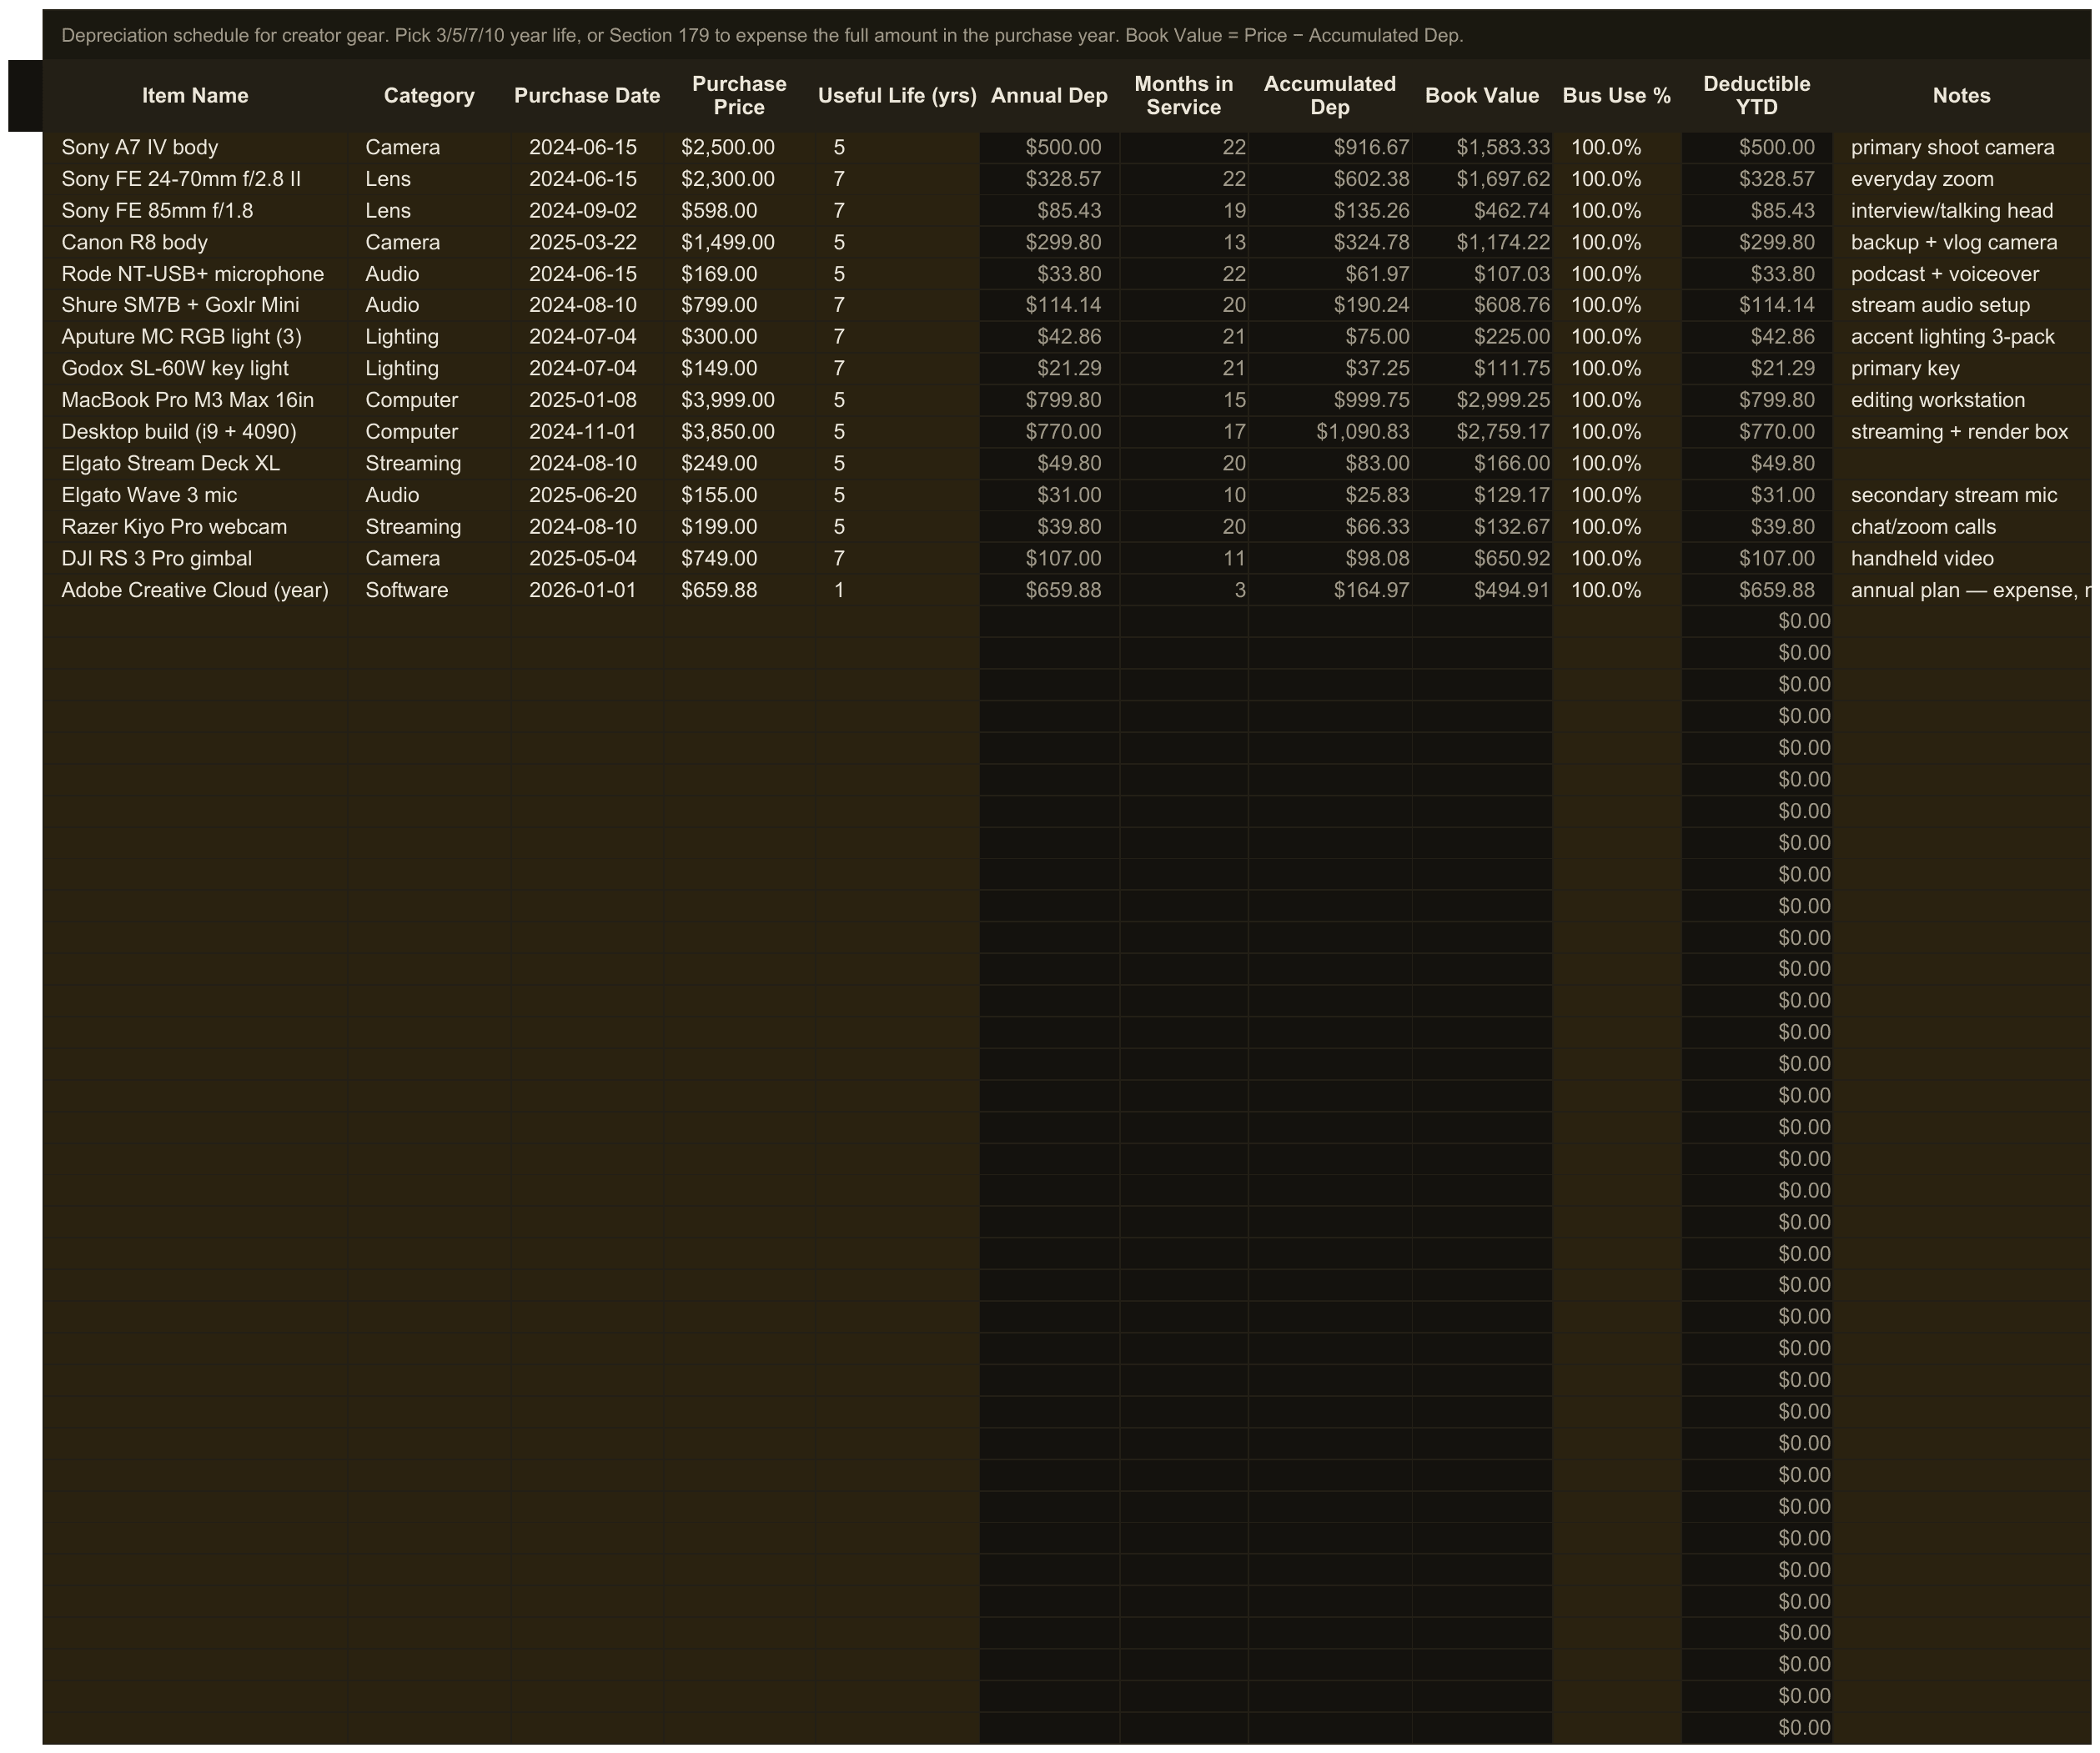Click the Months in Service header

(1184, 96)
